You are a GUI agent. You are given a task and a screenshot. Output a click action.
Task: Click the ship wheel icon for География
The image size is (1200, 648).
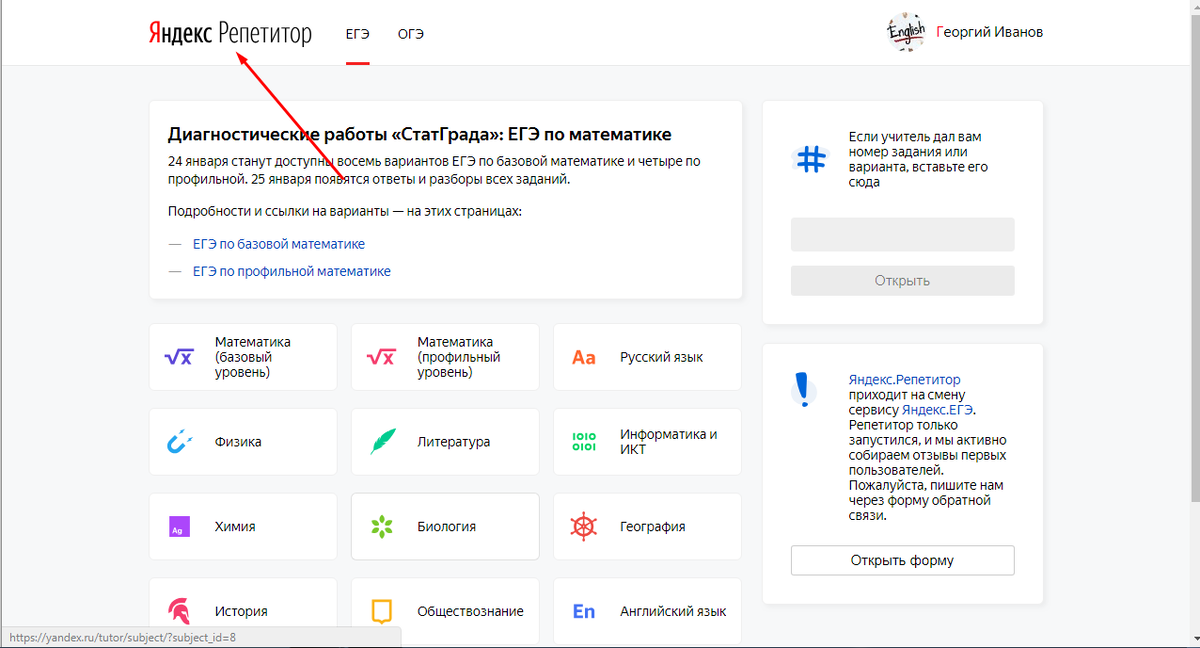(584, 526)
